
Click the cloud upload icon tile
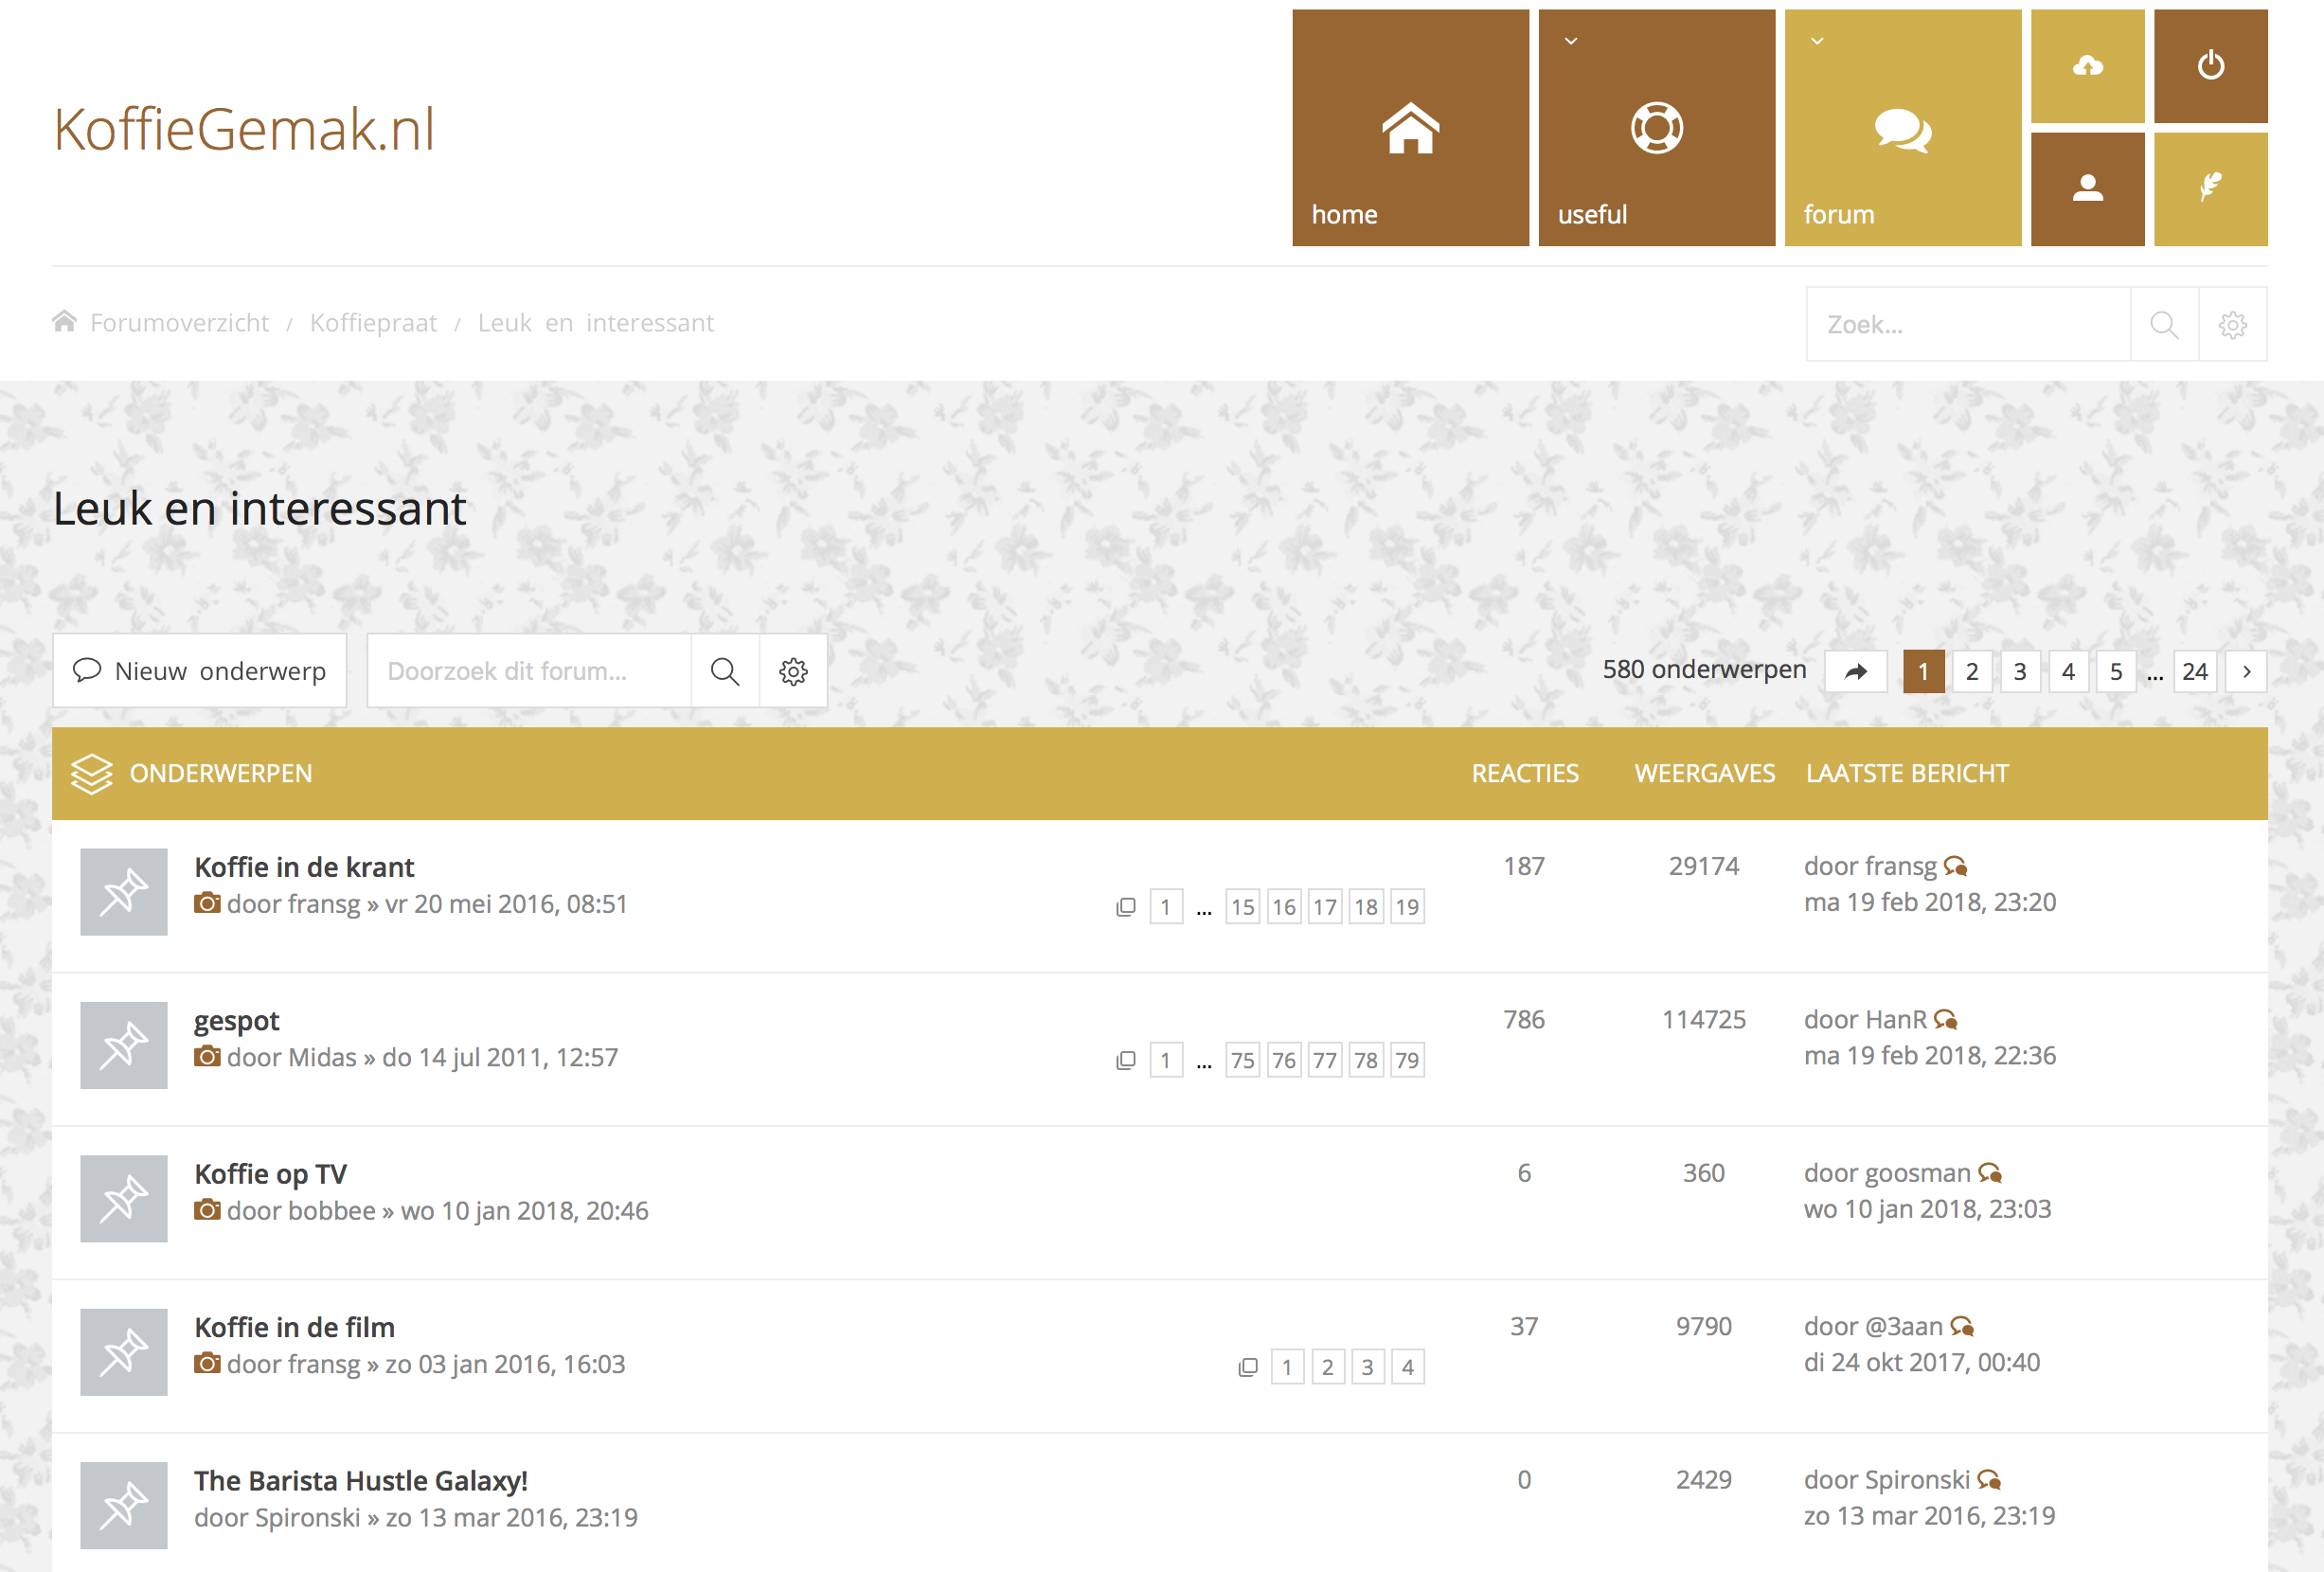2087,66
